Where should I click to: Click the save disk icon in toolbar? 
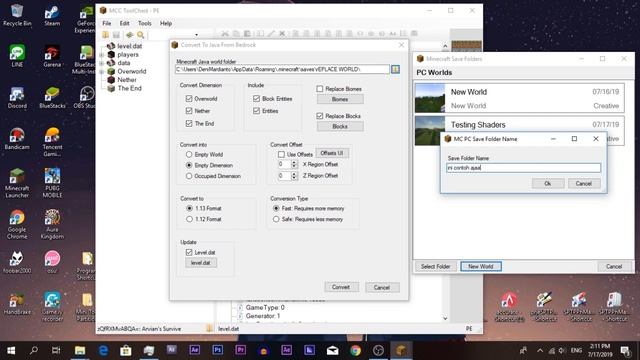(x=116, y=35)
